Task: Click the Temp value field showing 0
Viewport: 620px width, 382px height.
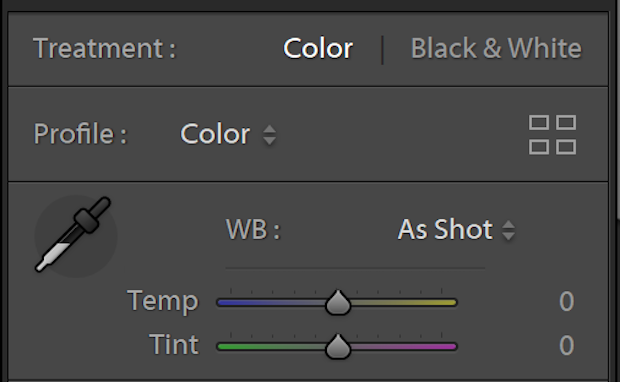Action: (566, 301)
